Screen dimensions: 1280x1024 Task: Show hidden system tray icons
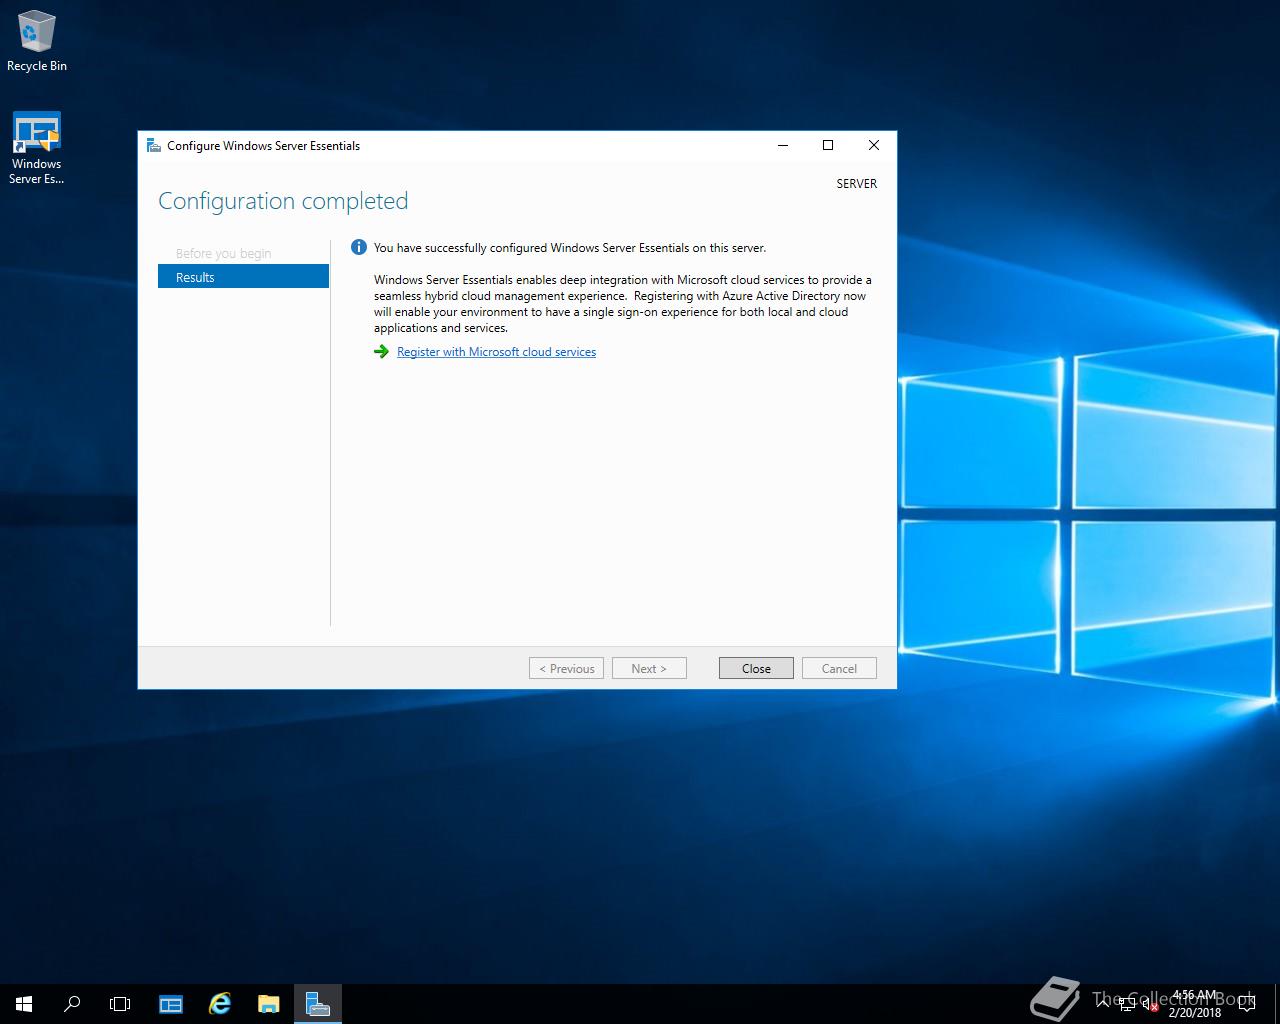tap(1103, 1004)
